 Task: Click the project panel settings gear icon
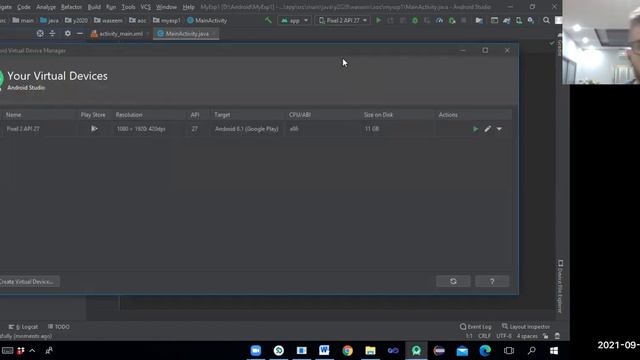pyautogui.click(x=67, y=34)
